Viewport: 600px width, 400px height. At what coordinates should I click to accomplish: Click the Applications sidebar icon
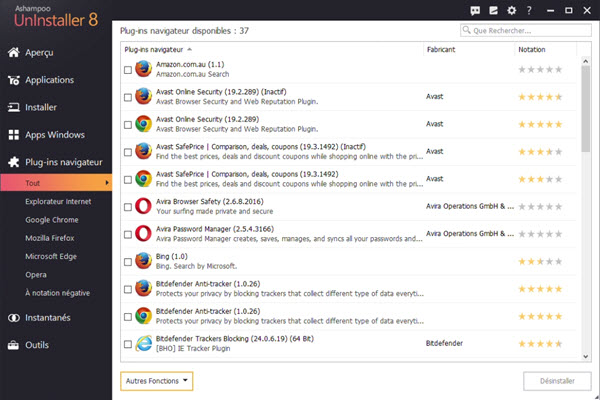pyautogui.click(x=14, y=80)
